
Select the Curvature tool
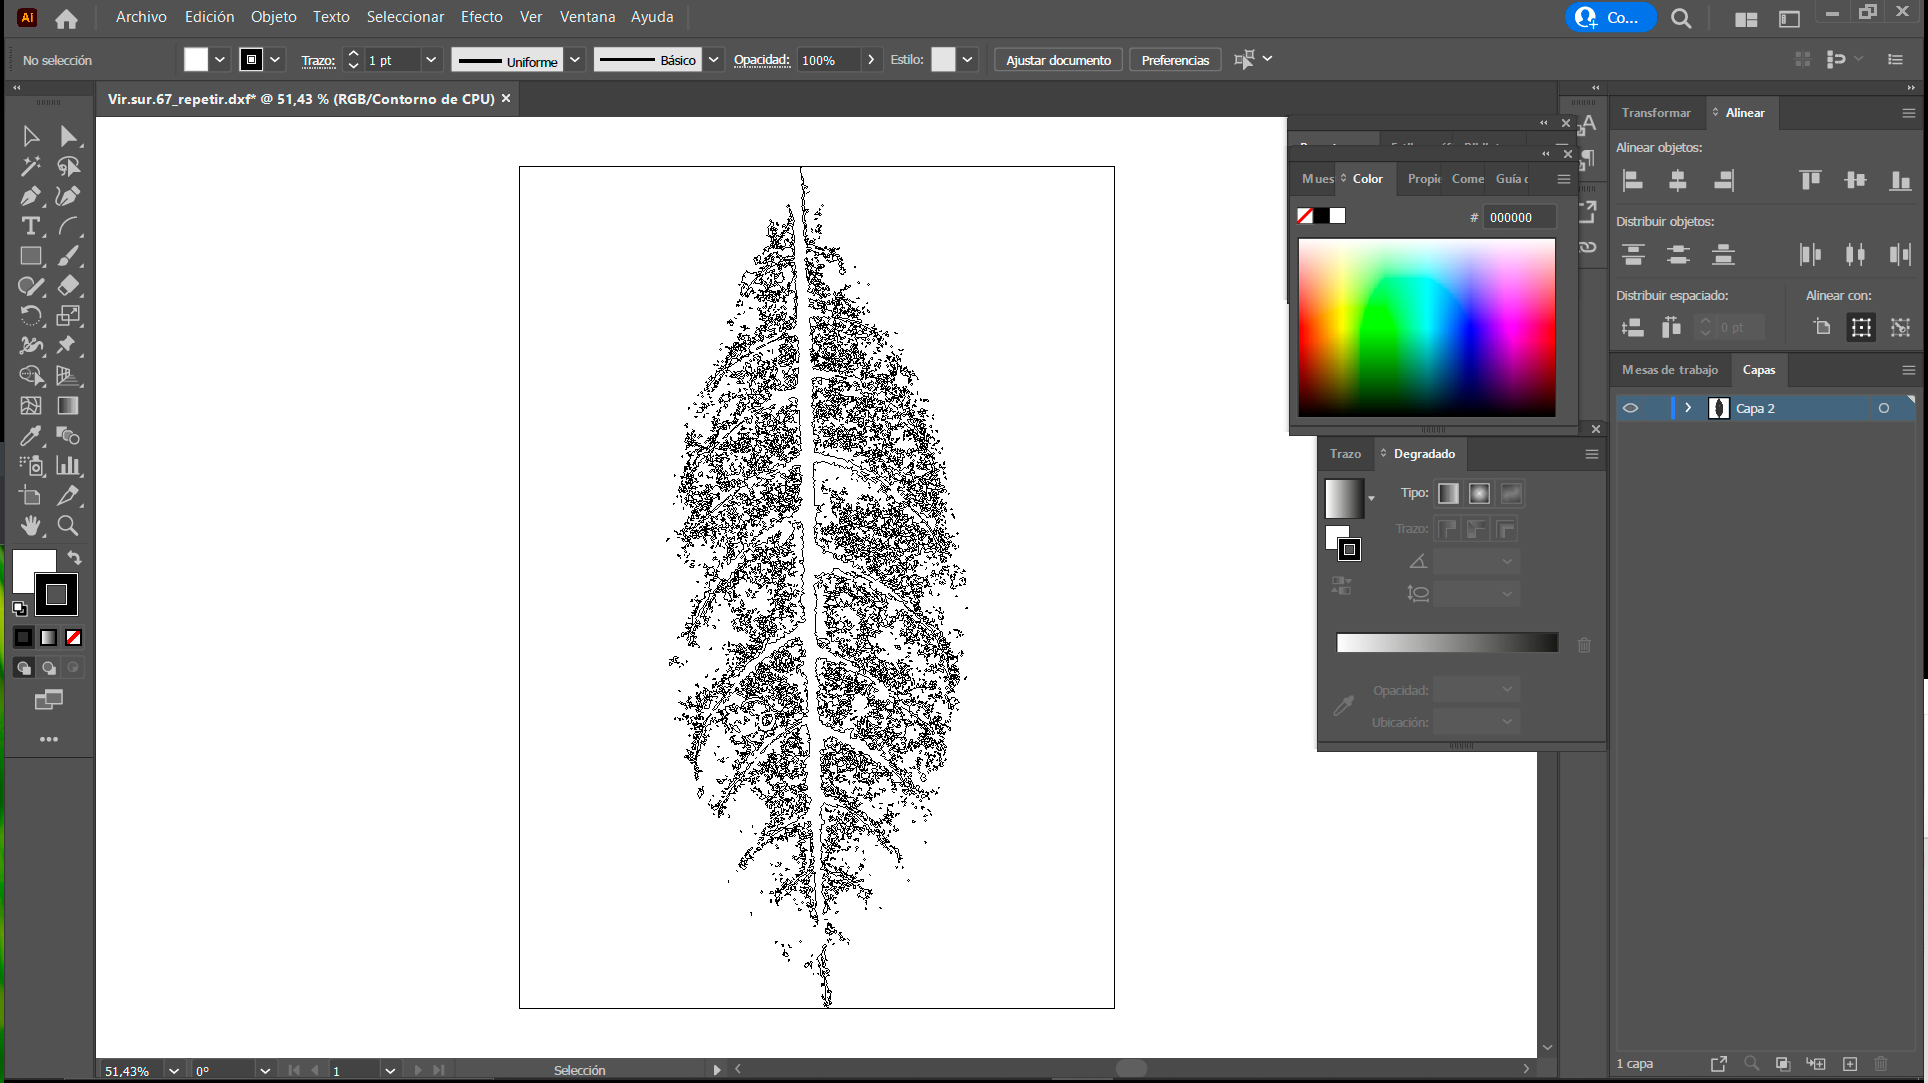pos(68,196)
